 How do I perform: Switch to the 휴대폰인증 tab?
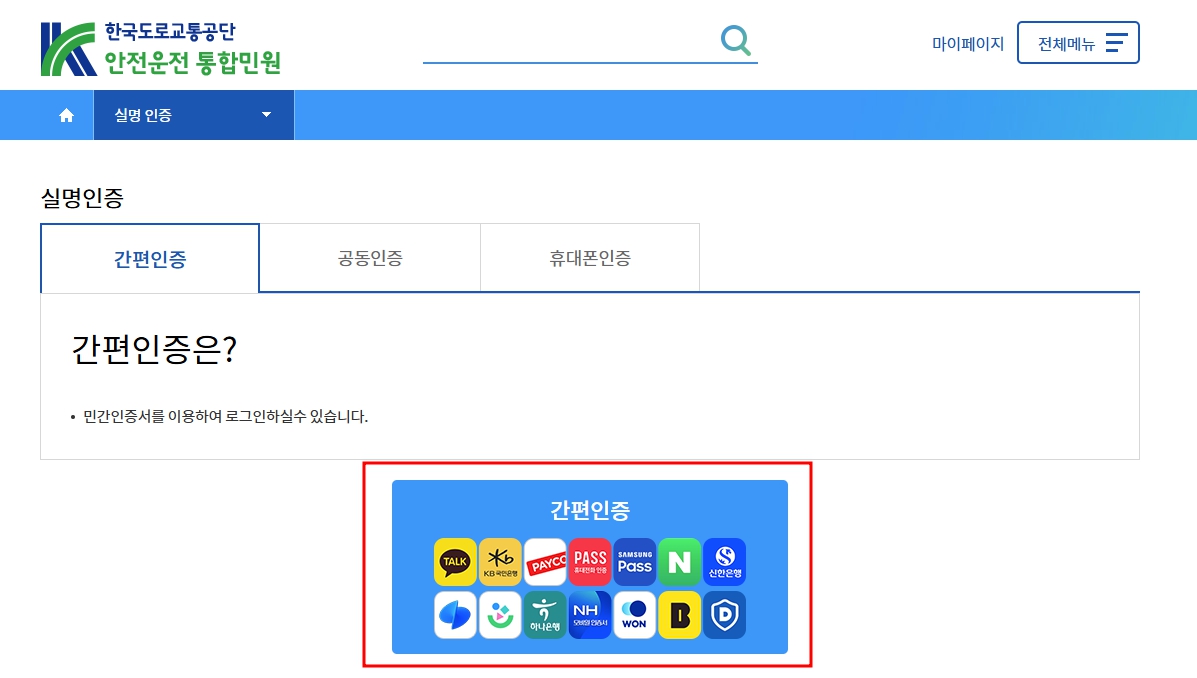[x=590, y=258]
